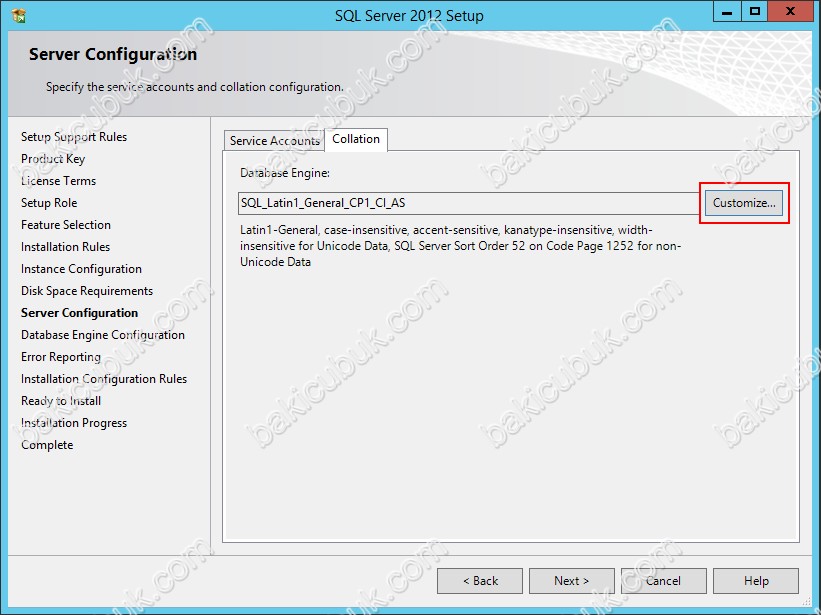This screenshot has width=821, height=615.
Task: Click the 'Specify the service accounts' subtitle
Action: [195, 87]
